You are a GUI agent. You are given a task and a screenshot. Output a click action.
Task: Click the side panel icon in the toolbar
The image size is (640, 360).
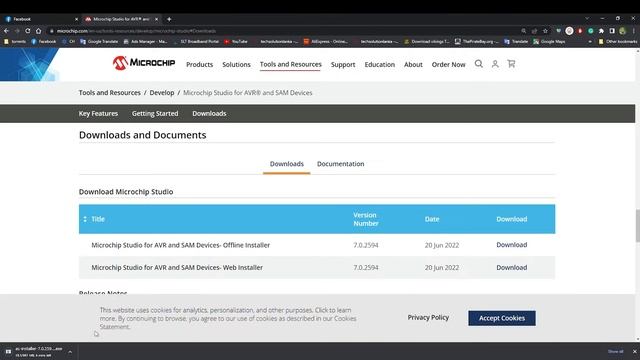[612, 31]
